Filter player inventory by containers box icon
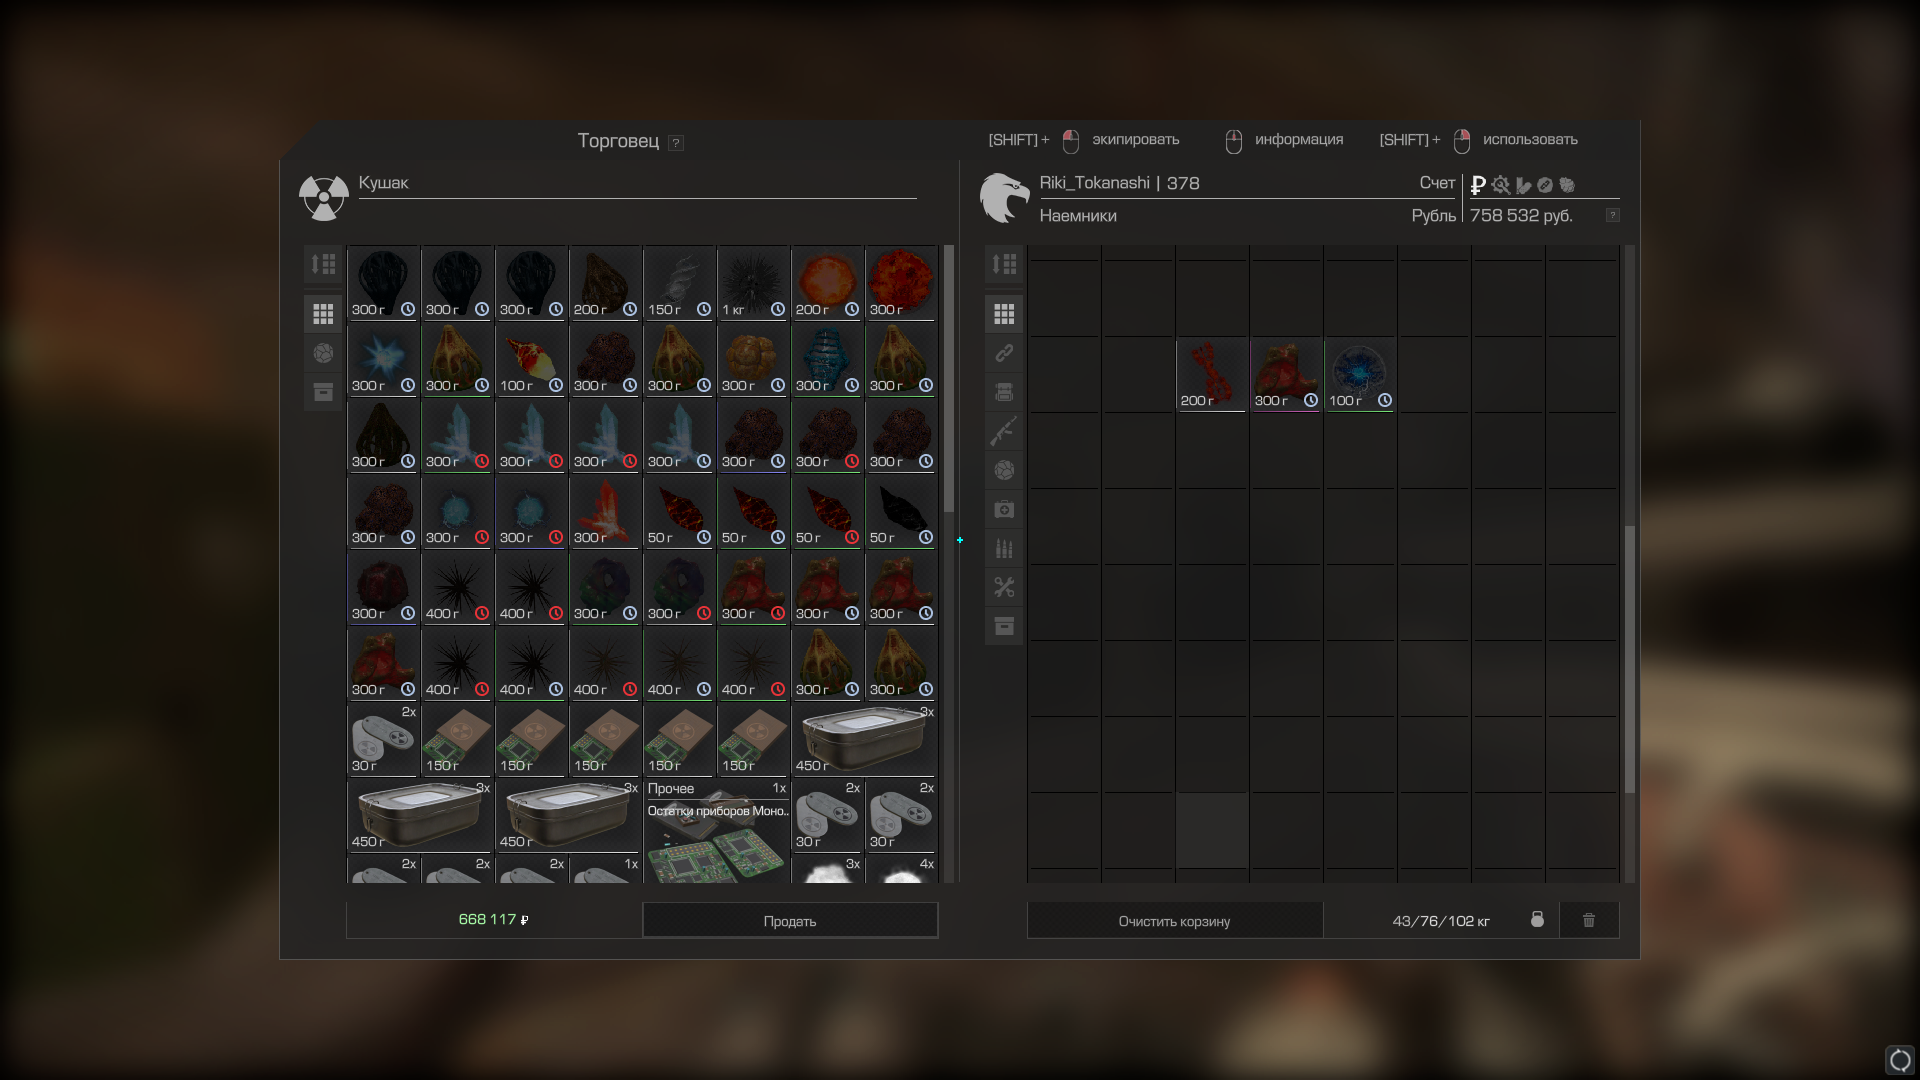Image resolution: width=1920 pixels, height=1080 pixels. 1004,626
